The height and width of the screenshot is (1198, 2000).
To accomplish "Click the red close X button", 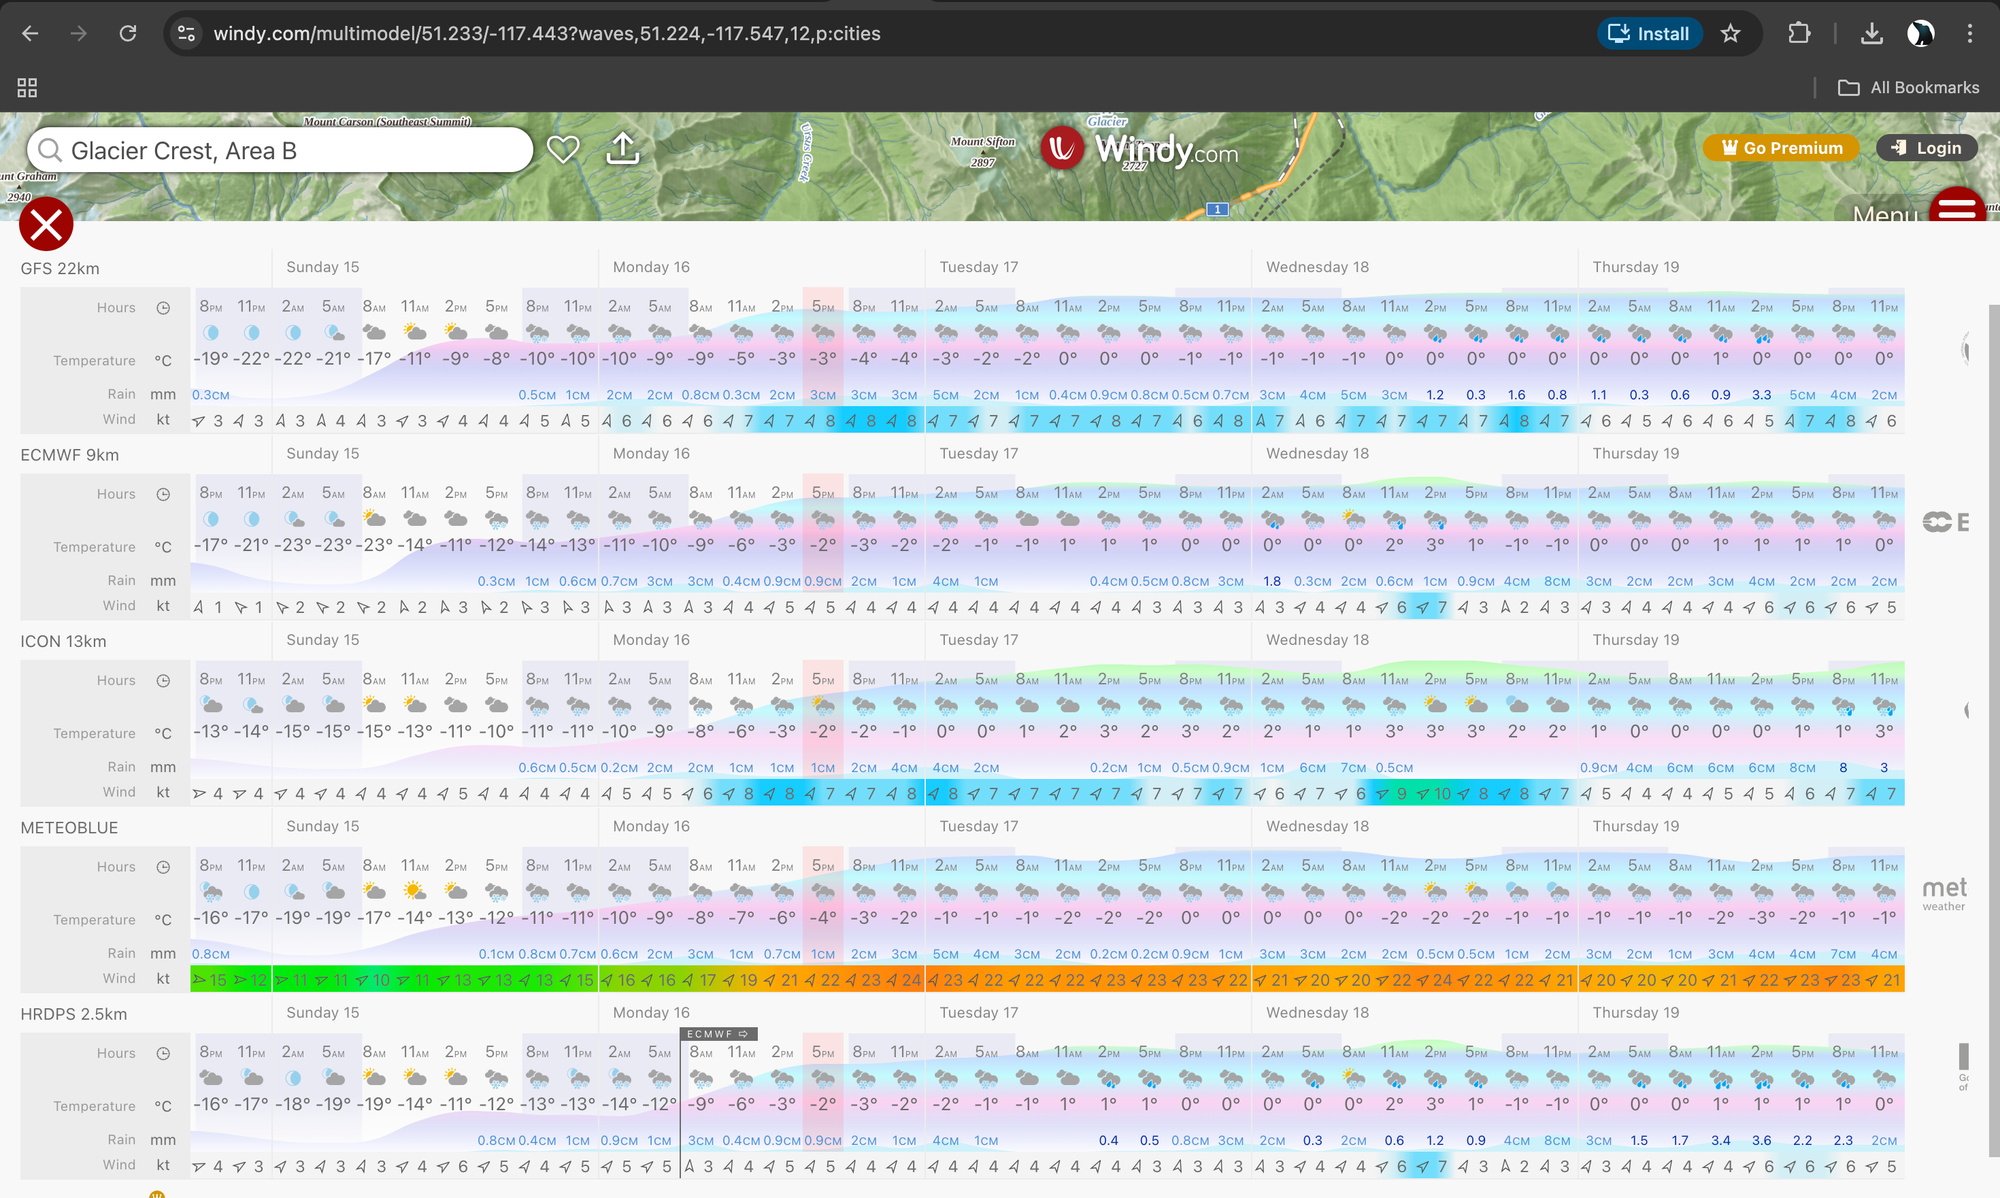I will point(46,225).
